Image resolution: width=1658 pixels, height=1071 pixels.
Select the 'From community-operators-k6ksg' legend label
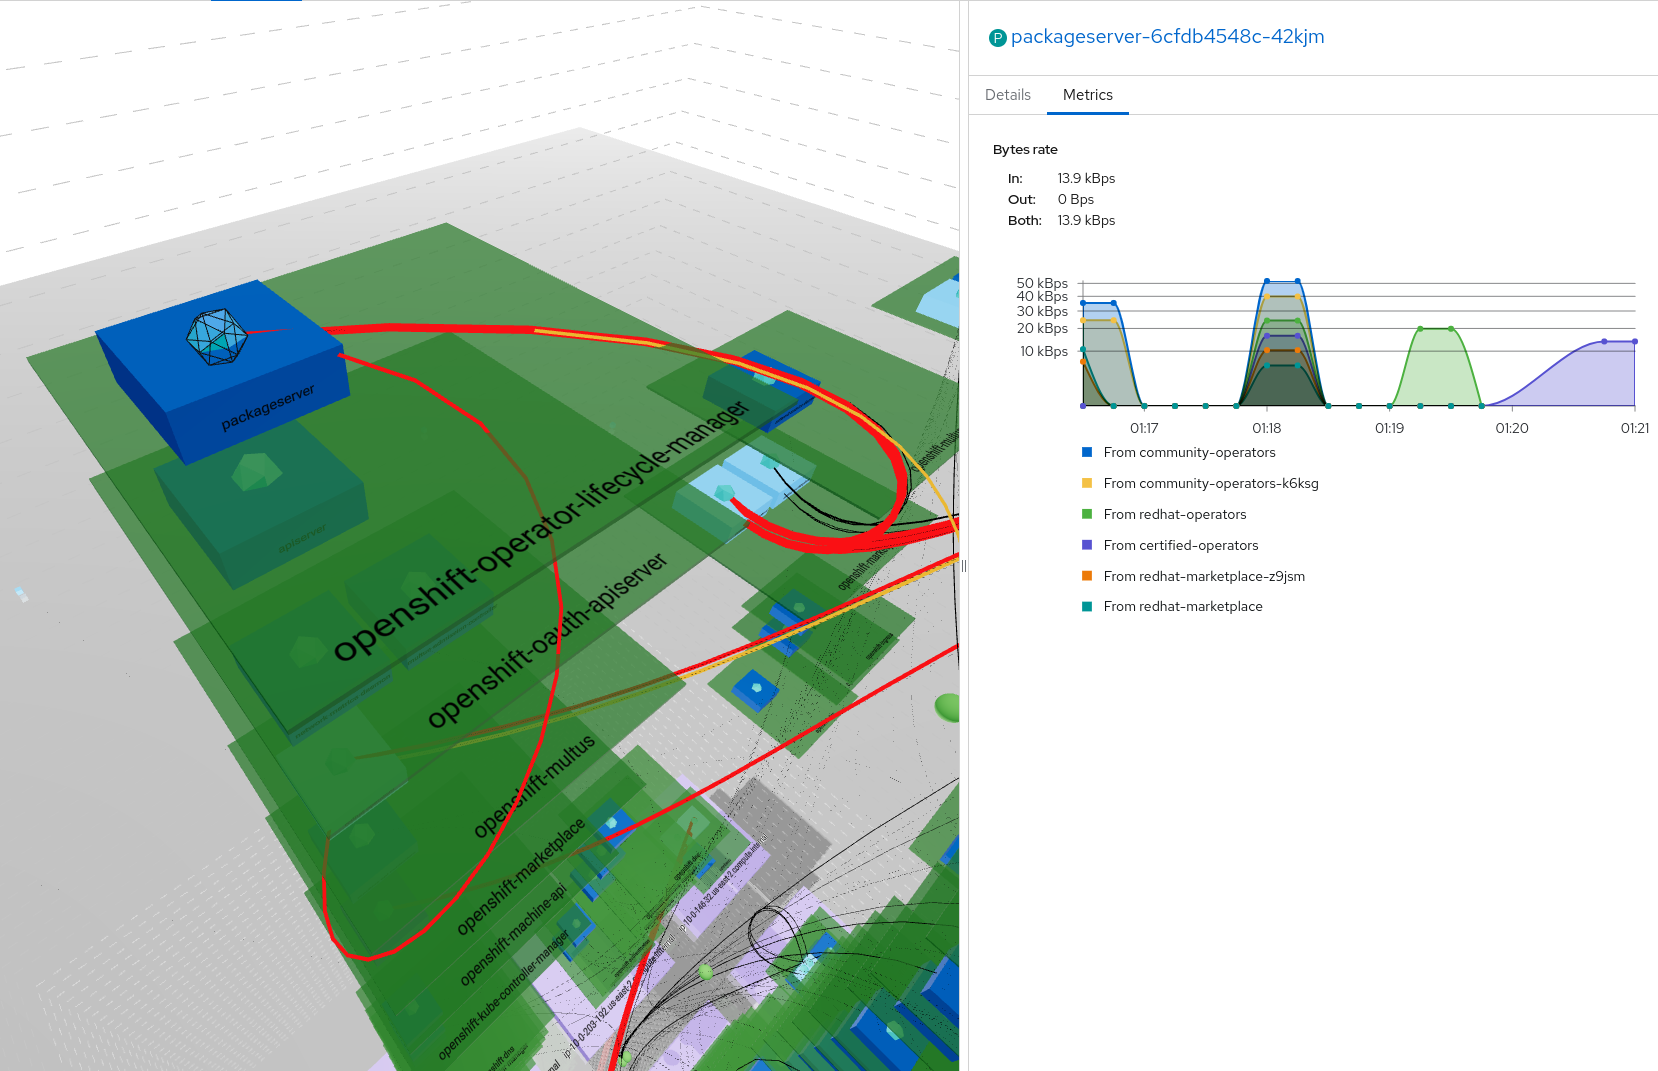pyautogui.click(x=1211, y=483)
